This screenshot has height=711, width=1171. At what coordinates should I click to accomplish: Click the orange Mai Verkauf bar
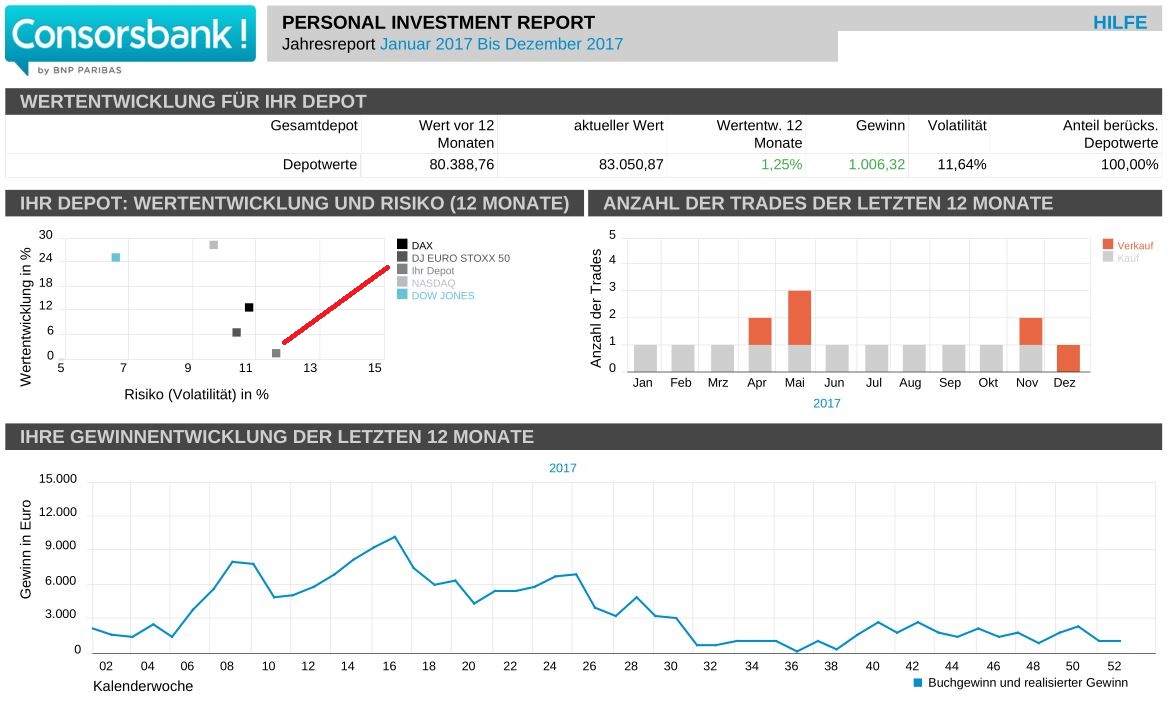799,318
